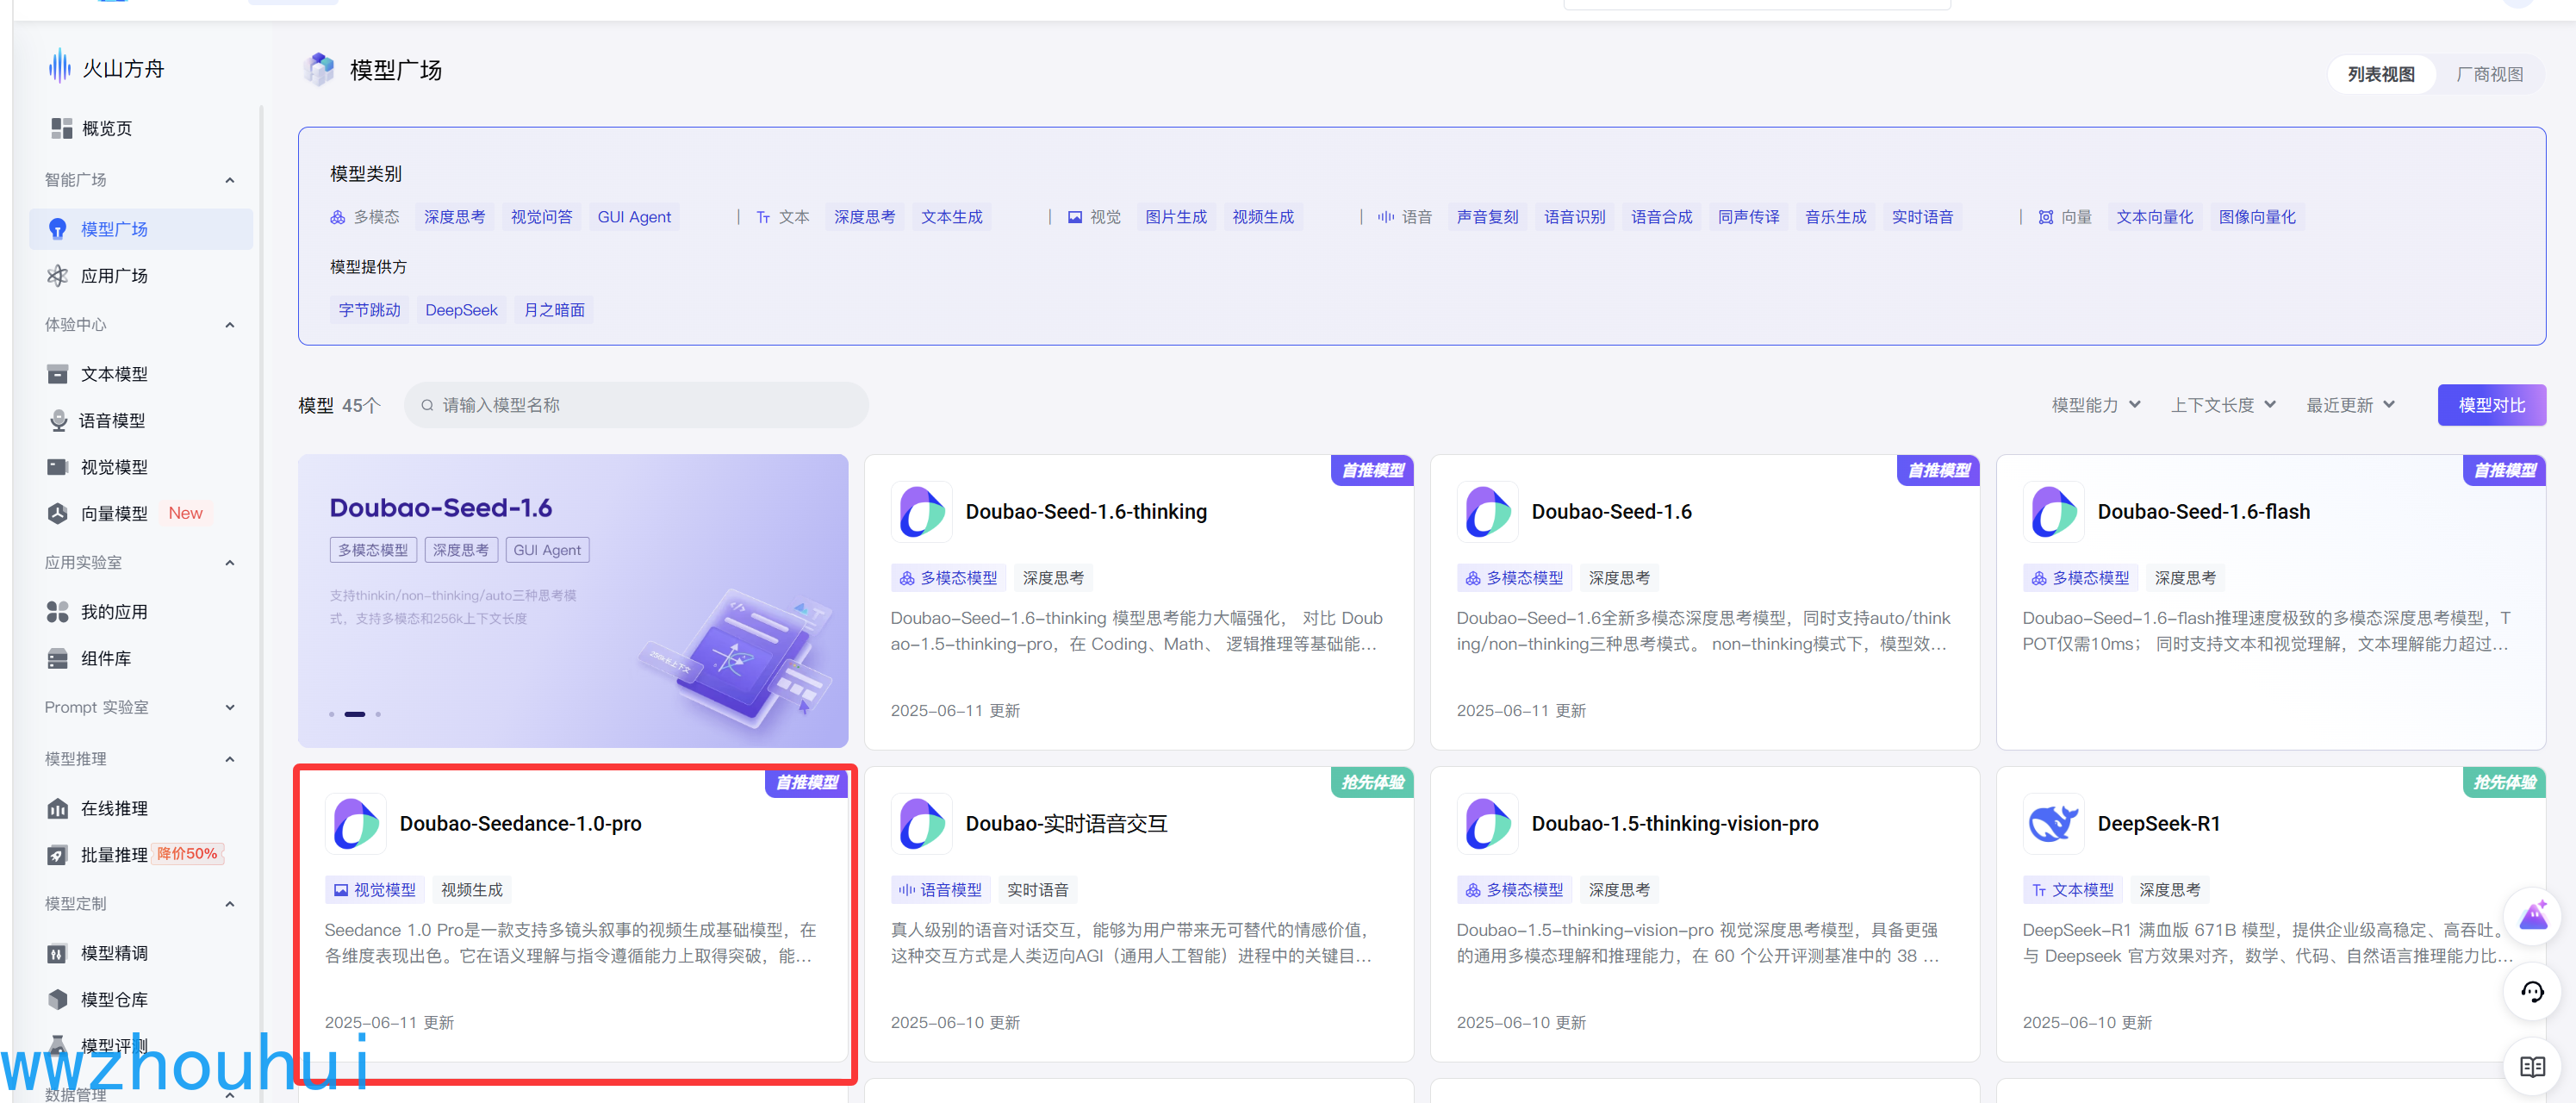
Task: Click the 我的应用 sidebar icon
Action: coord(57,612)
